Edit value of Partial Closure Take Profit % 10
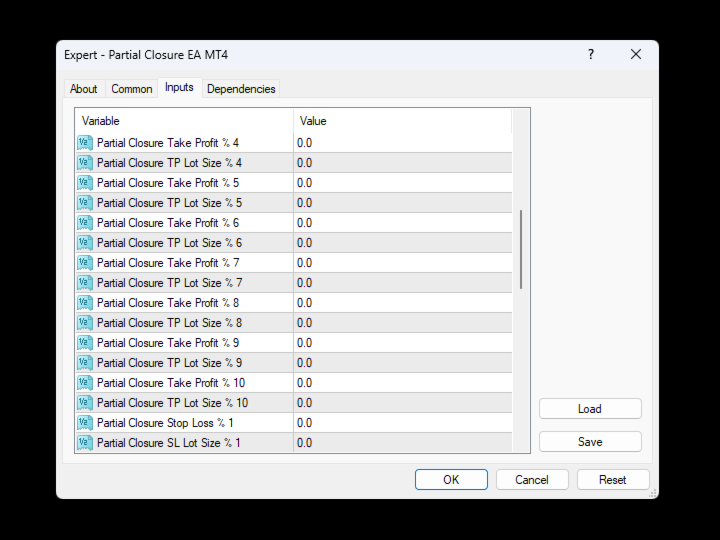 (x=403, y=382)
